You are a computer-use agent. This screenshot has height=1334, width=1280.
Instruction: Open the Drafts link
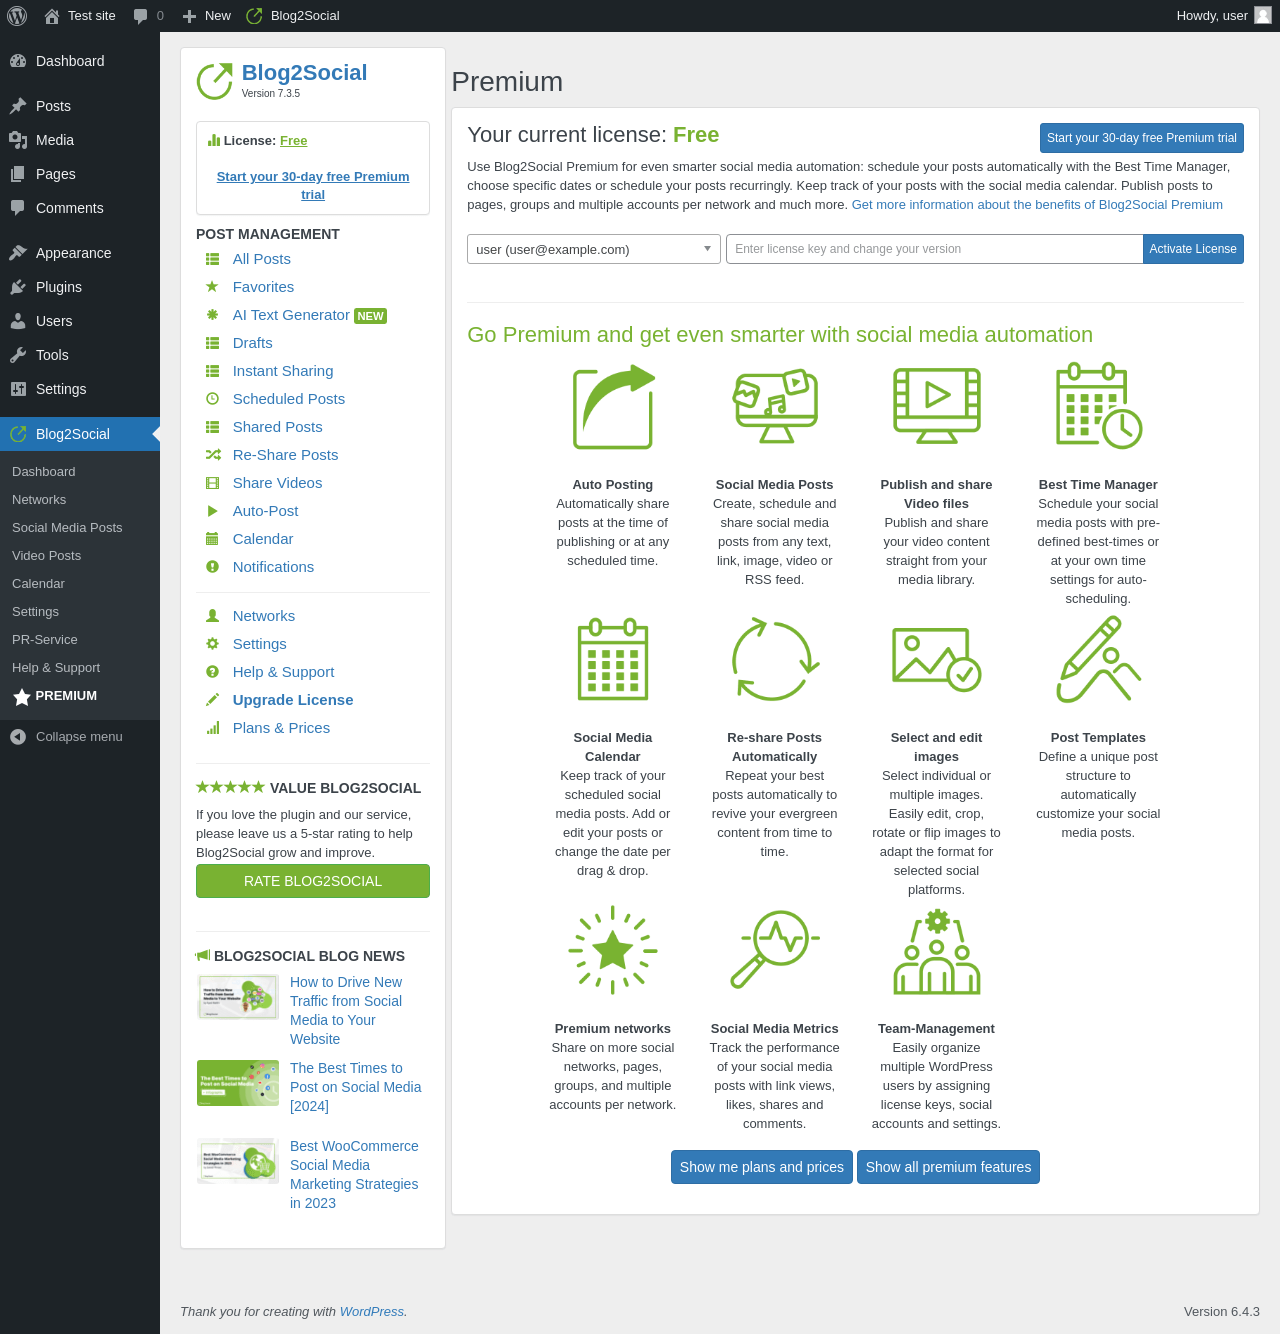tap(253, 343)
